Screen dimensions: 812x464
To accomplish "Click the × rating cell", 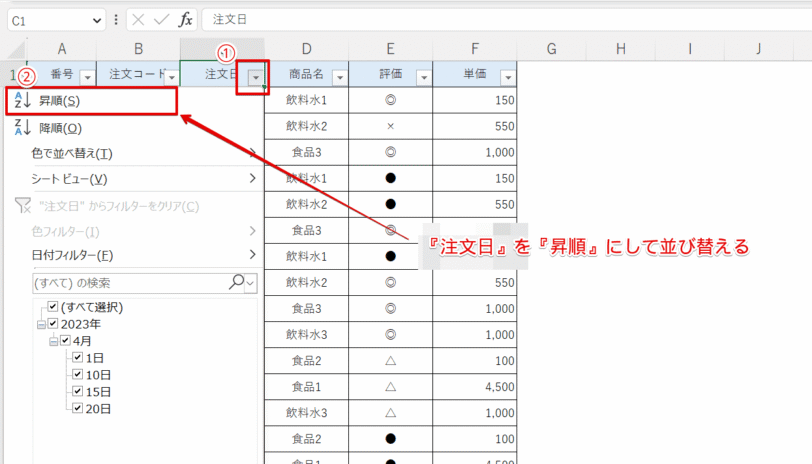I will click(x=390, y=126).
